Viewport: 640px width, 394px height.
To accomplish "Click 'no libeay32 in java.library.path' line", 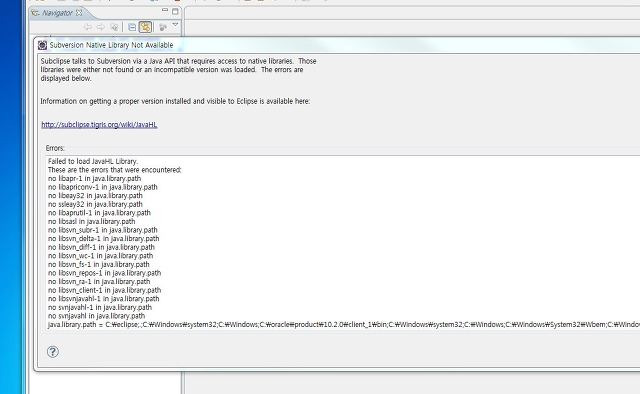I will point(95,196).
